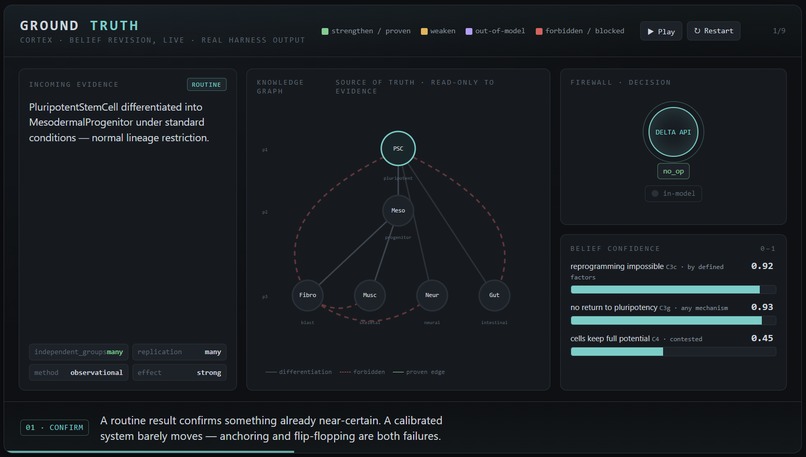Screen dimensions: 806x457
Task: Click the CORTEX · BELIEF REVISION subtitle
Action: coord(162,40)
